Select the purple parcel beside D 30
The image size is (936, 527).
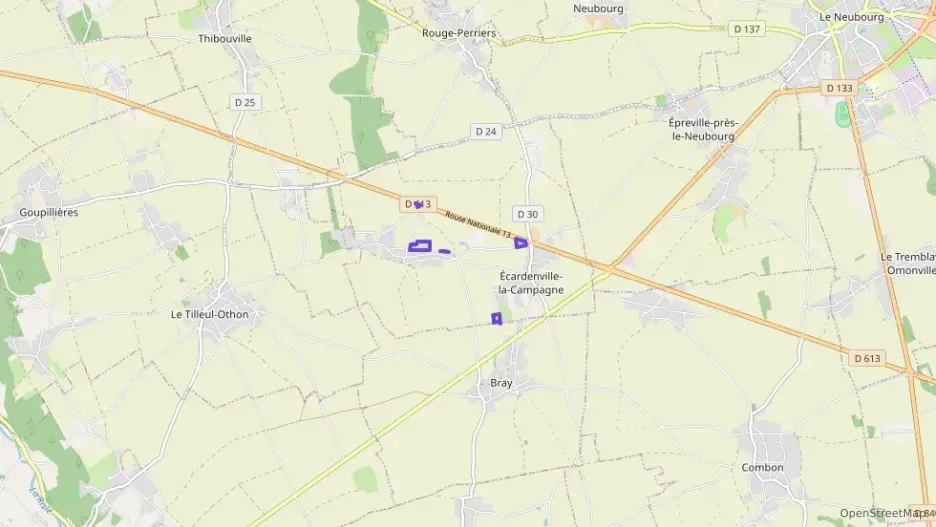[521, 243]
